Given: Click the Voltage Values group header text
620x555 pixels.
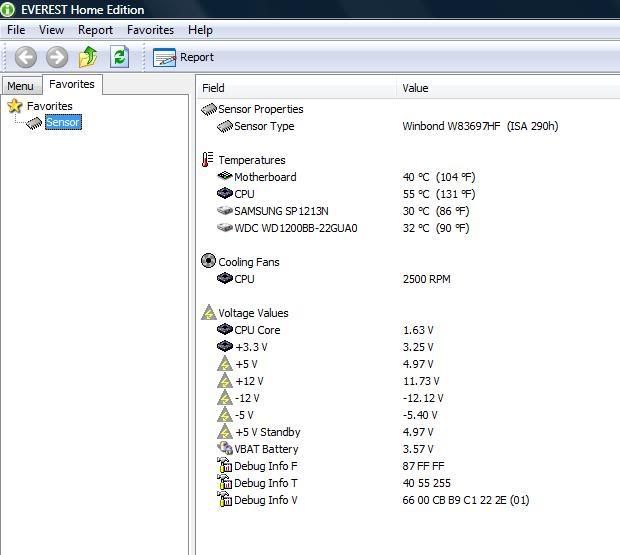Looking at the screenshot, I should pyautogui.click(x=253, y=313).
